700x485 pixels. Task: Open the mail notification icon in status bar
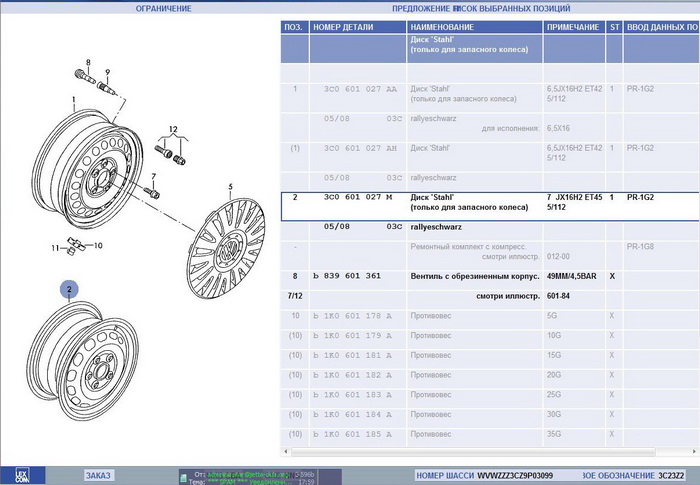click(183, 478)
